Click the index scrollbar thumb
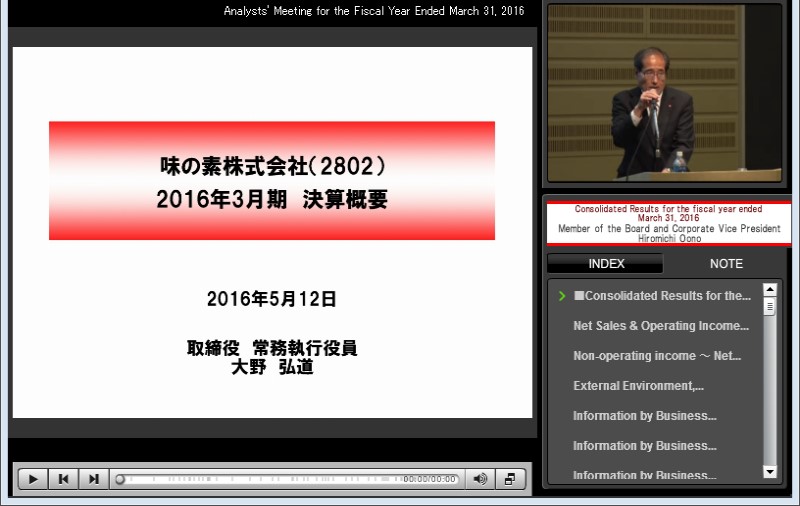Screen dimensions: 800x506 769,306
